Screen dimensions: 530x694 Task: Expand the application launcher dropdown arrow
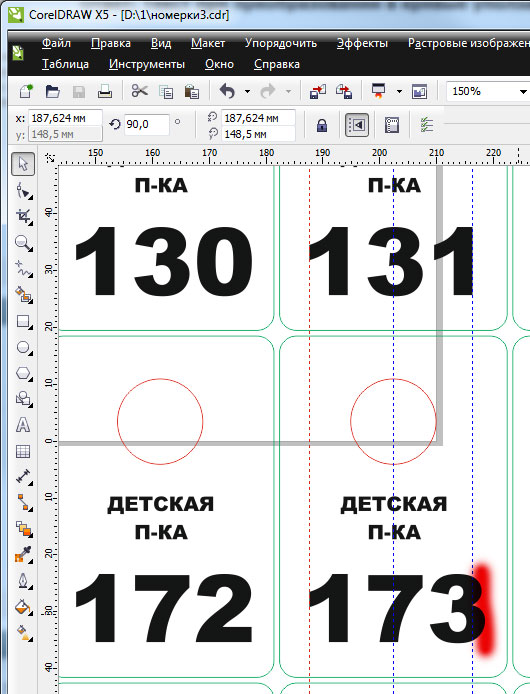pyautogui.click(x=399, y=92)
